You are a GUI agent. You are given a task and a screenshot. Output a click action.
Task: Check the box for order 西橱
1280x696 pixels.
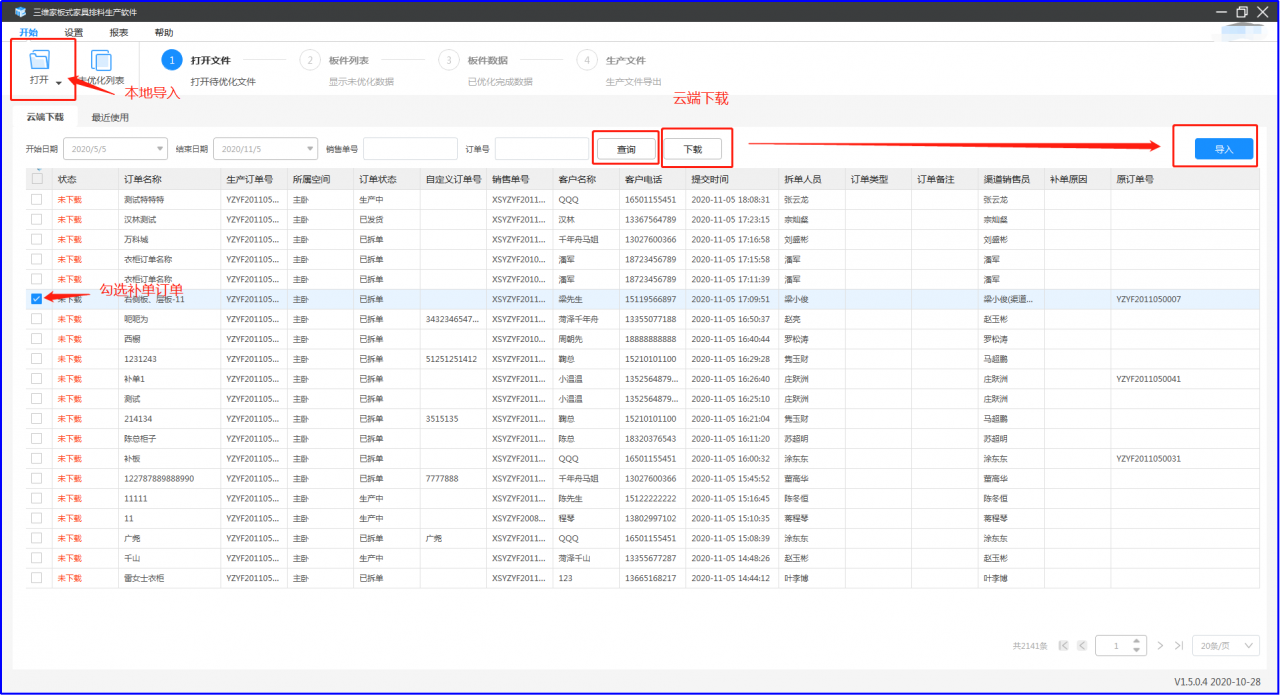tap(37, 339)
